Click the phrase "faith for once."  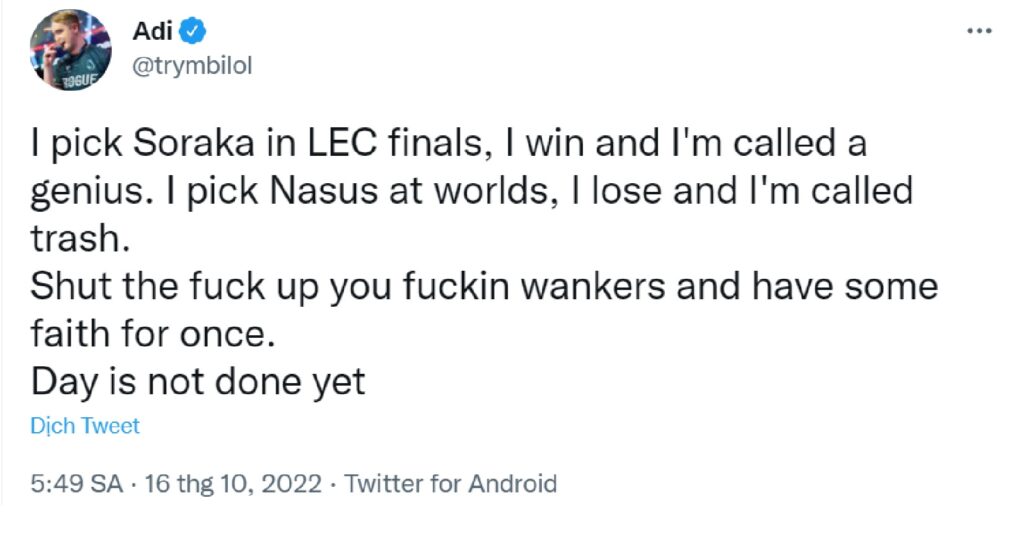tap(152, 334)
